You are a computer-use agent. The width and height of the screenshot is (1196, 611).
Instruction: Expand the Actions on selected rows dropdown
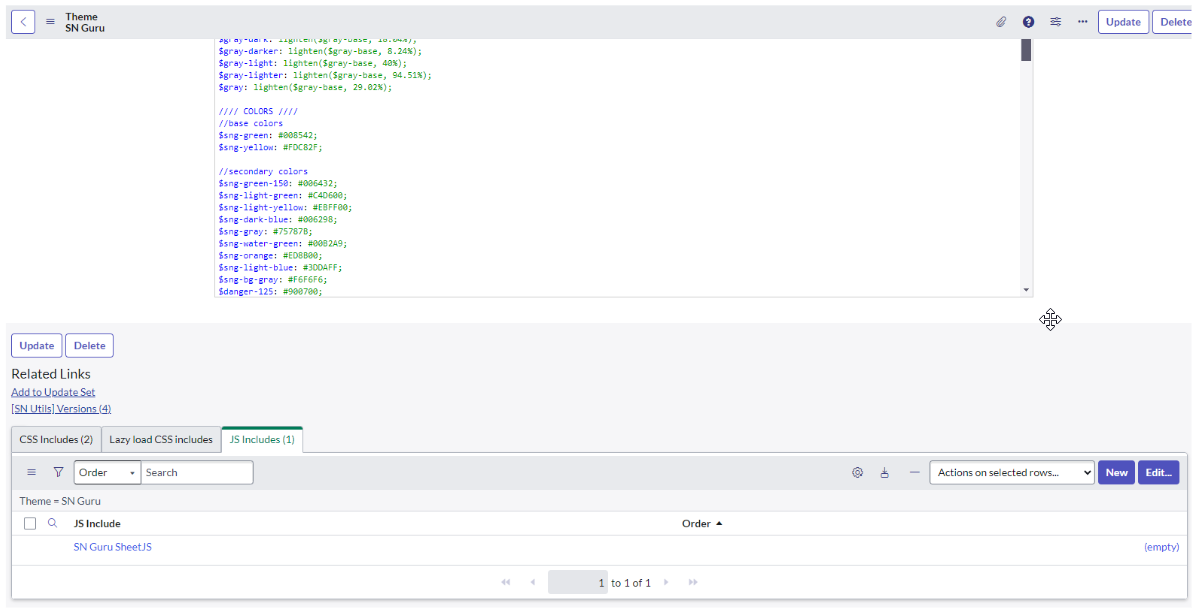[1011, 473]
